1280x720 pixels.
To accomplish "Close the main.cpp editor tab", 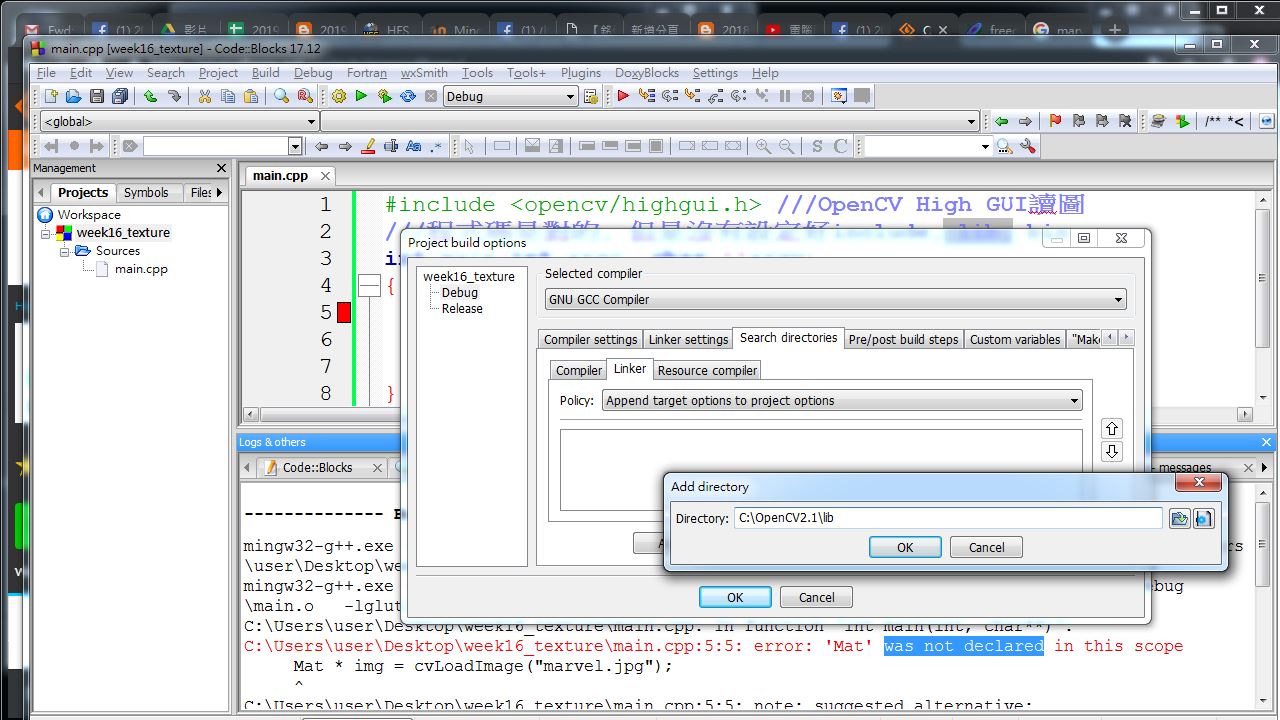I will [325, 175].
